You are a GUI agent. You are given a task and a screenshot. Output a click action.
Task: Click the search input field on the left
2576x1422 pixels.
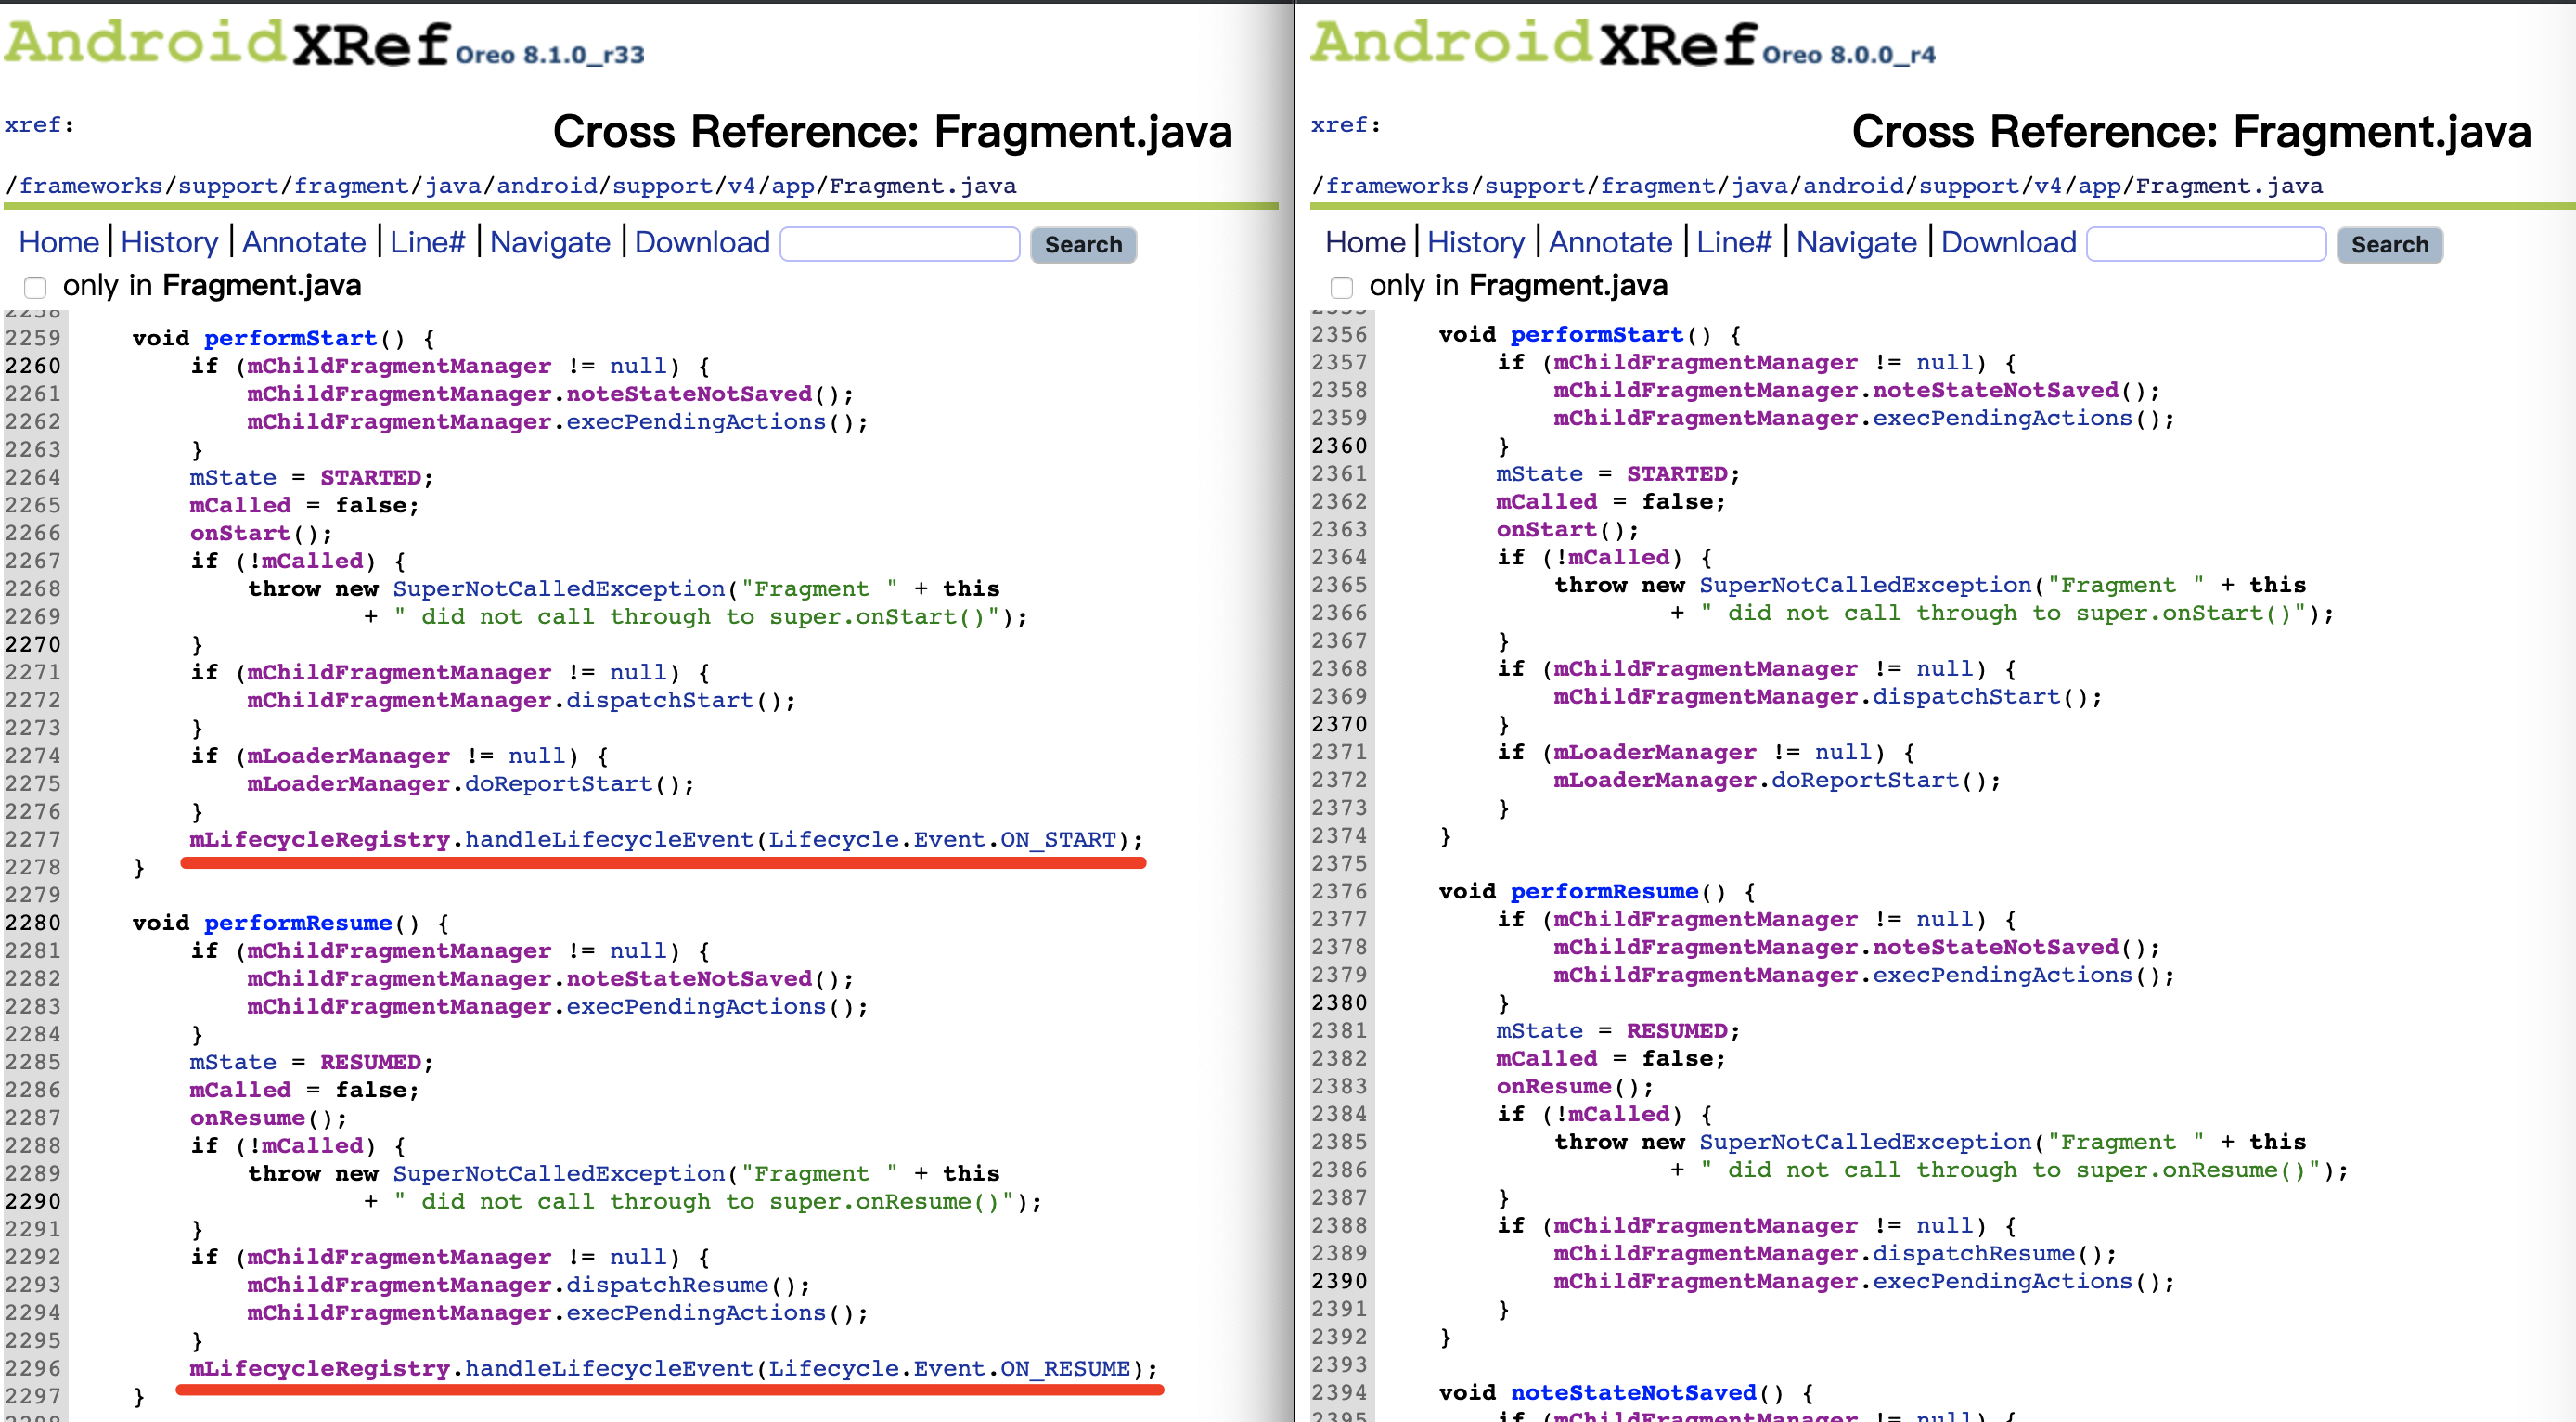click(x=898, y=244)
